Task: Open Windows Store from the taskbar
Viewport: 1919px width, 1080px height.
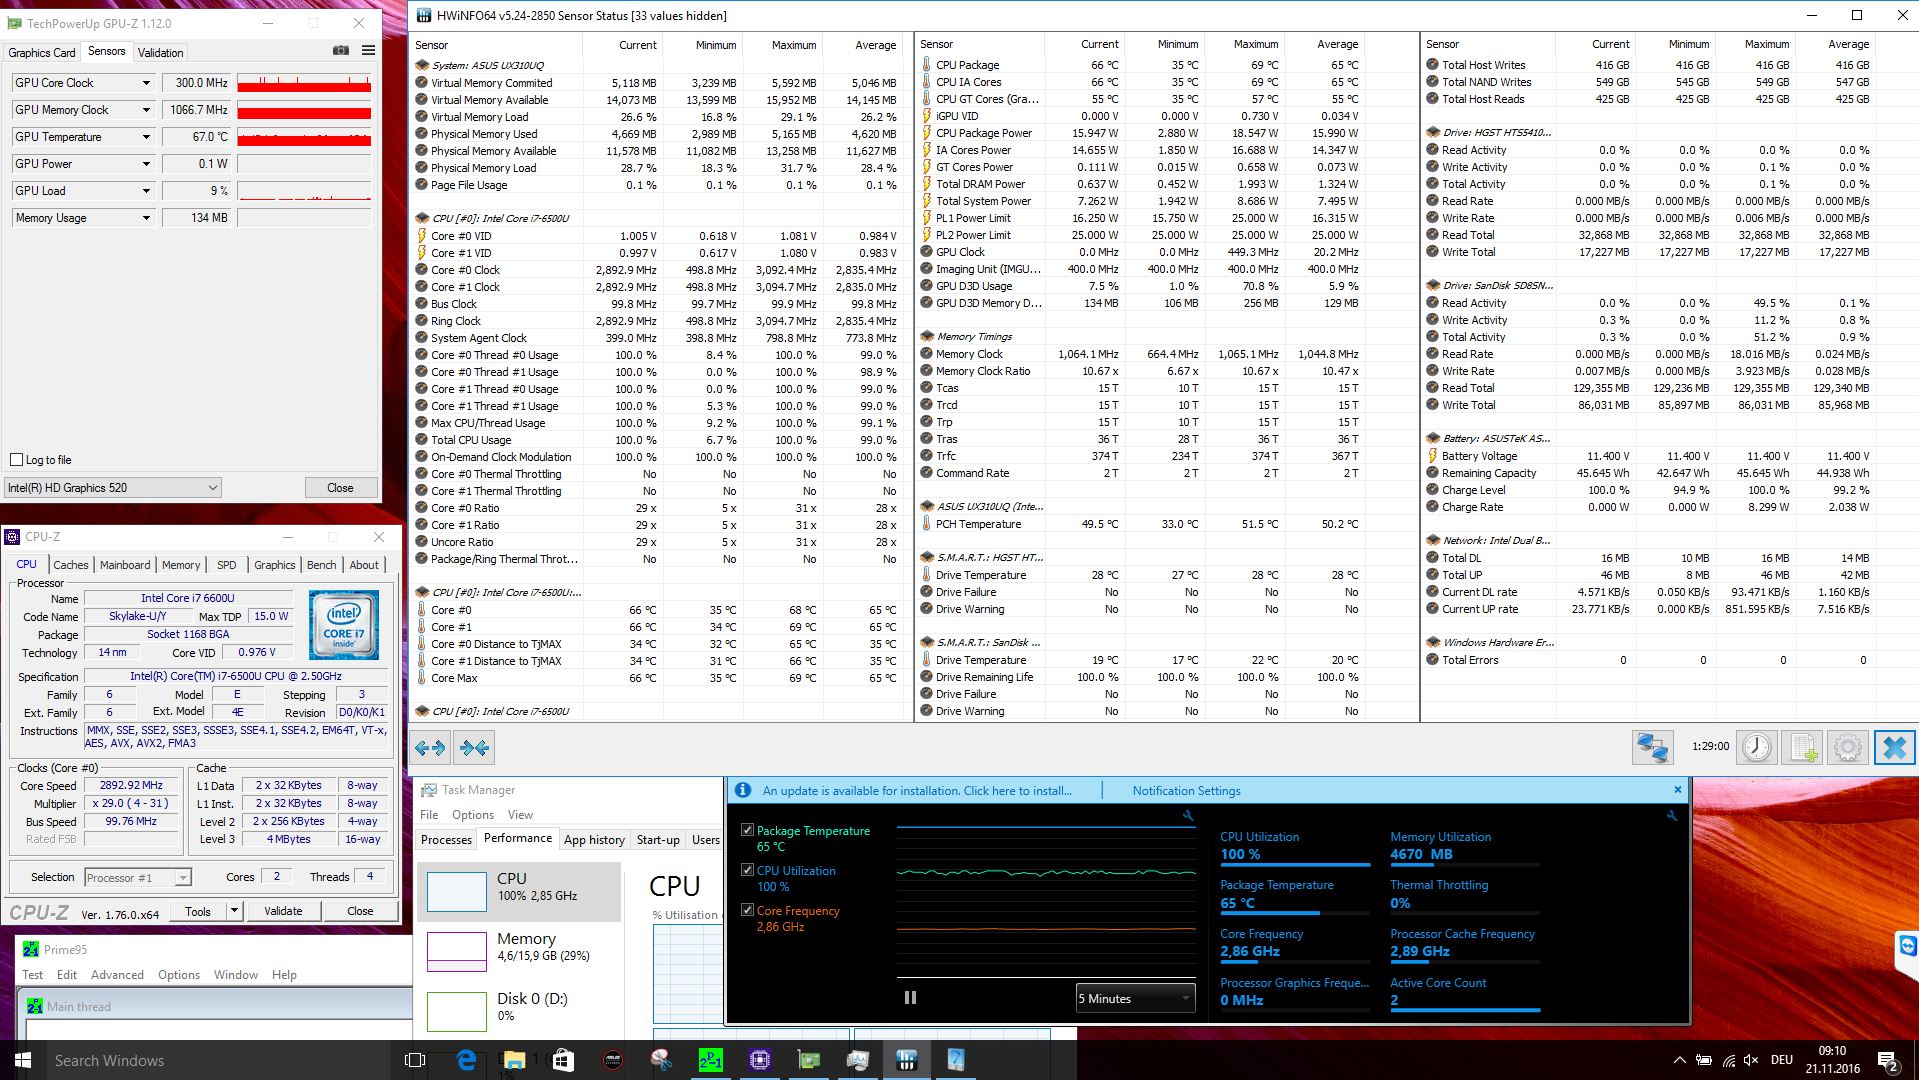Action: pos(563,1060)
